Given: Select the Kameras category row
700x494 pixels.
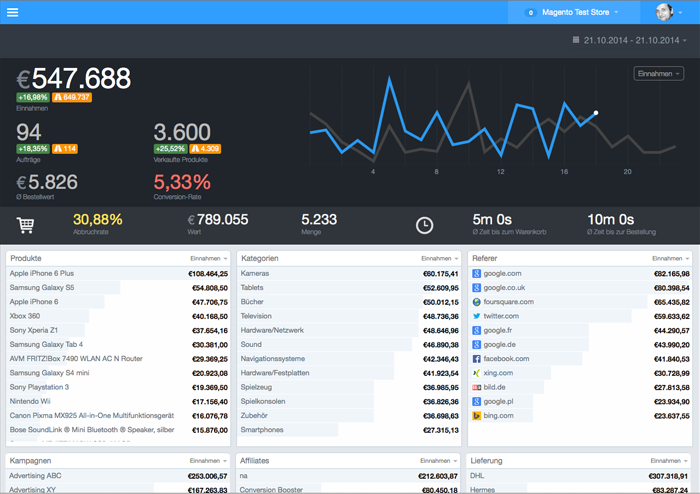Looking at the screenshot, I should (x=349, y=274).
